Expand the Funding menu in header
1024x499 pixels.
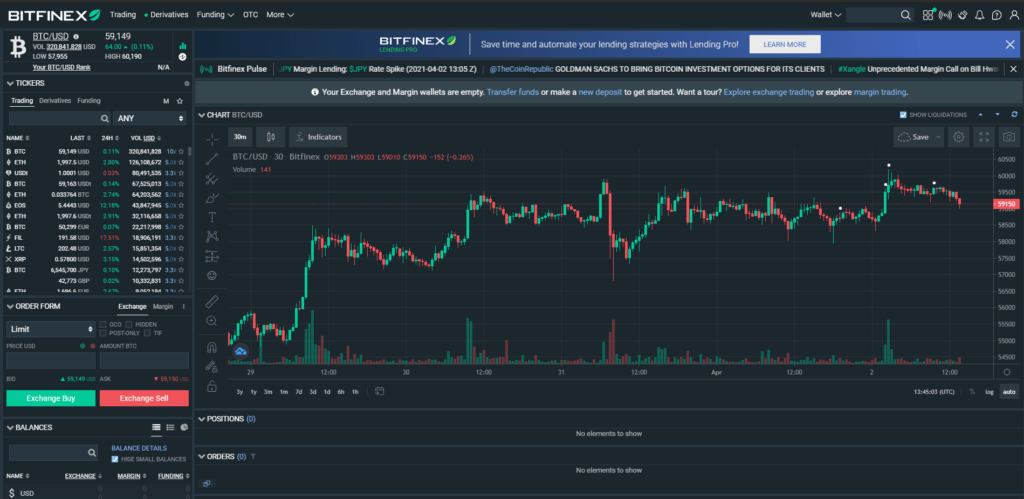click(x=215, y=14)
